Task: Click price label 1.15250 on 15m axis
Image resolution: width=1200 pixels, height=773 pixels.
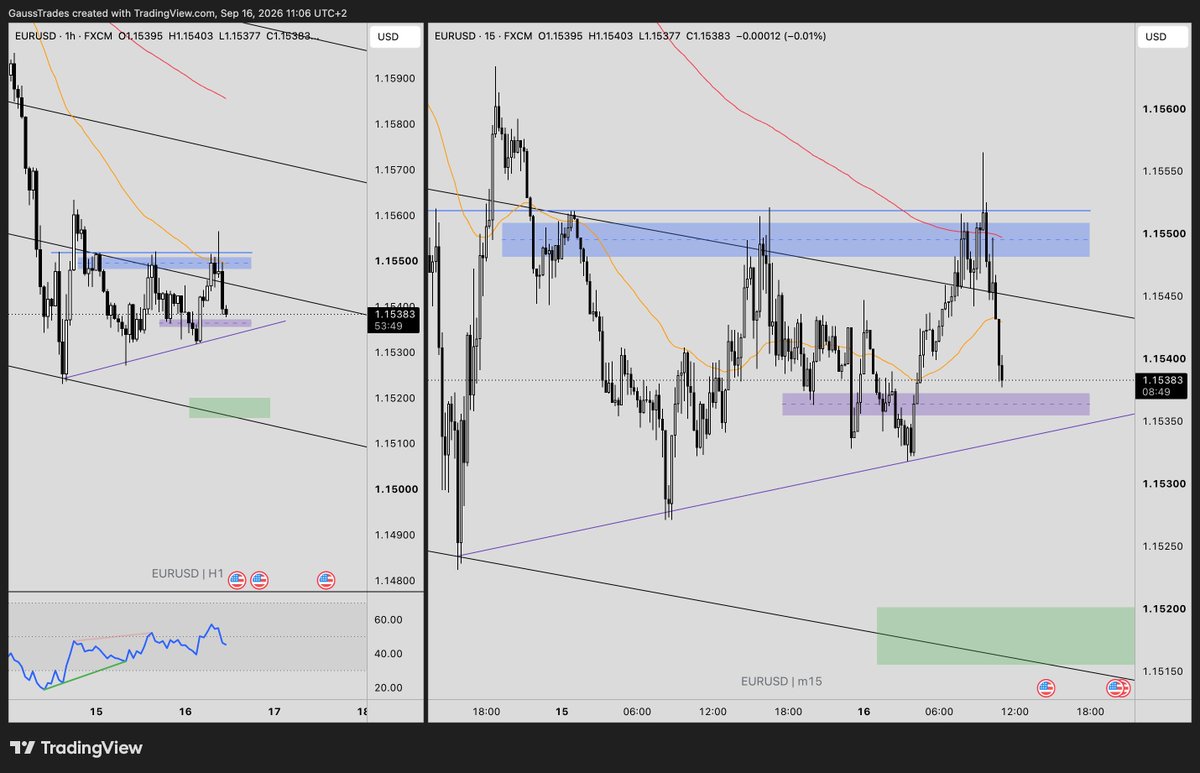Action: tap(1164, 546)
